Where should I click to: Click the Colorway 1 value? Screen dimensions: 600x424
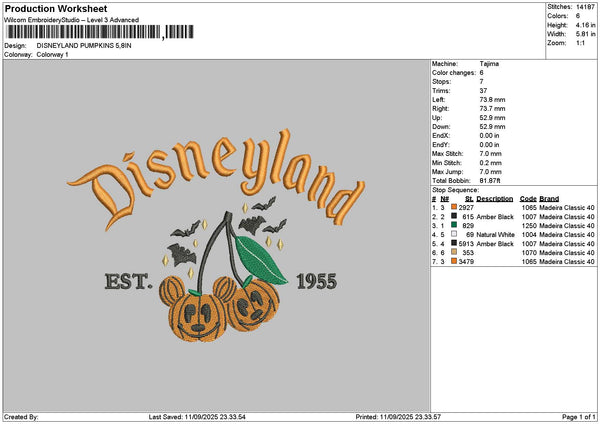click(x=52, y=55)
